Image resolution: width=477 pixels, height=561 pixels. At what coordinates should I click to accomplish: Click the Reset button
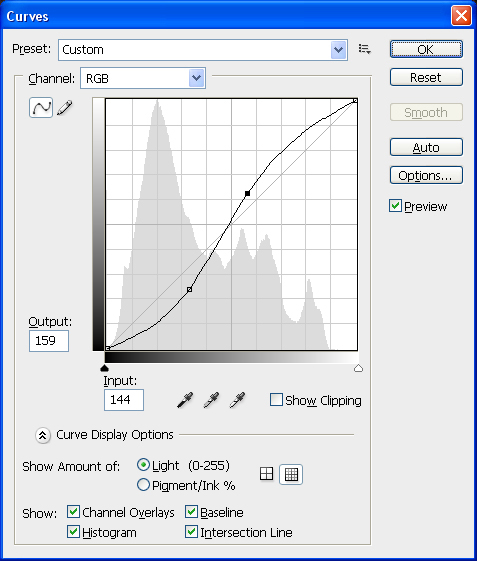tap(426, 77)
